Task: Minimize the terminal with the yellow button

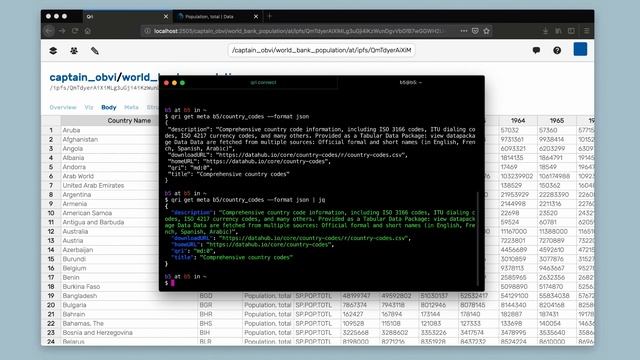Action: tap(174, 83)
